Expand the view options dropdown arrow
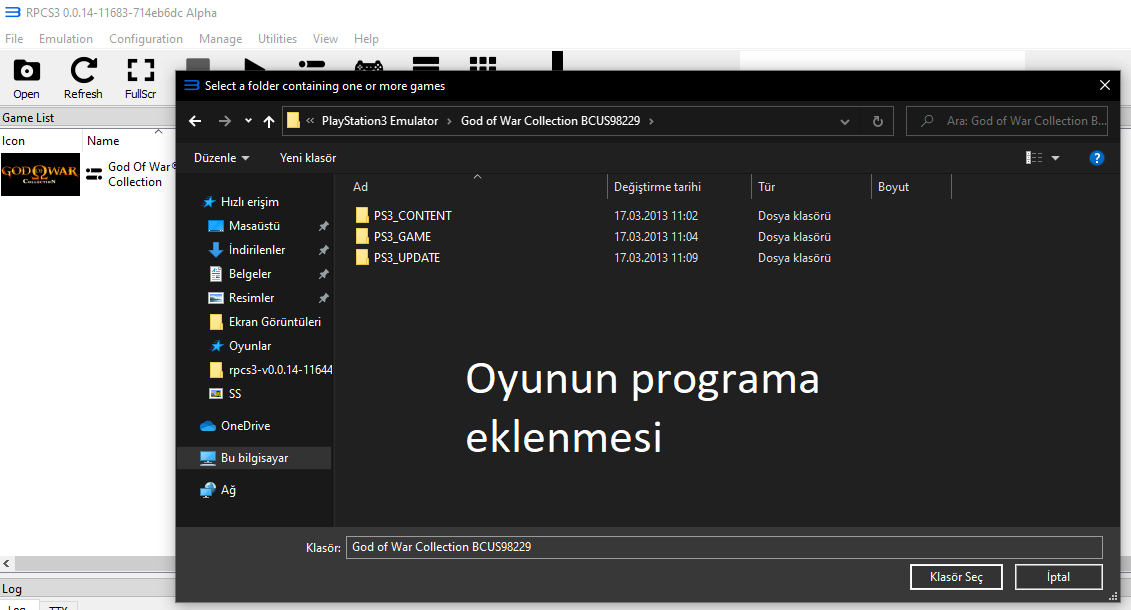The image size is (1131, 610). click(1055, 158)
